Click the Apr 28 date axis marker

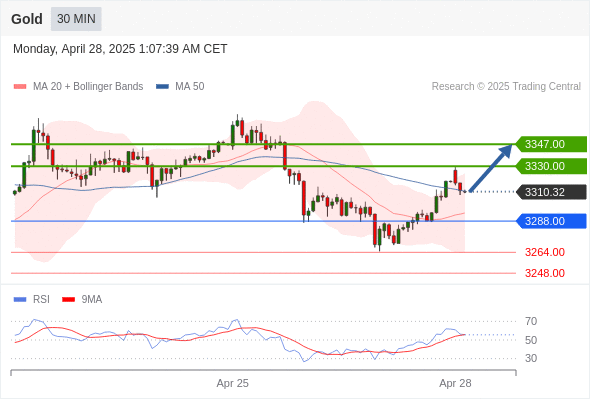455,383
